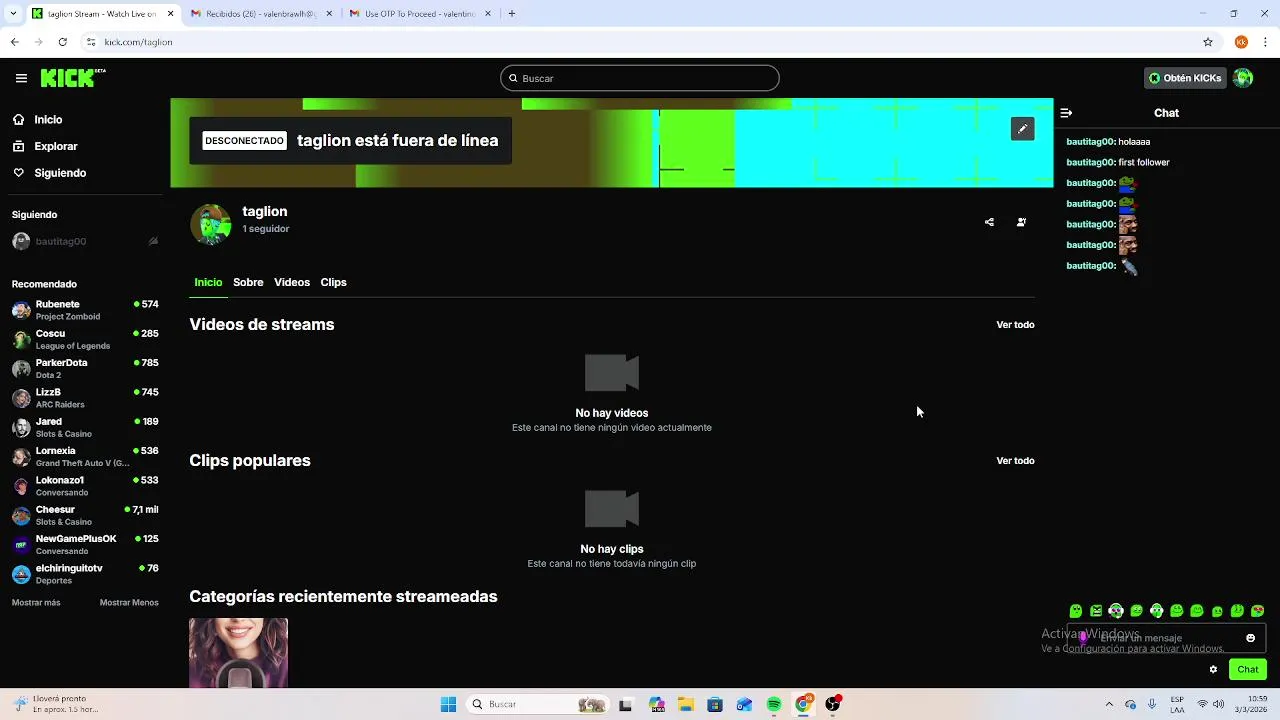Open the clock and date in taskbar

1250,704
